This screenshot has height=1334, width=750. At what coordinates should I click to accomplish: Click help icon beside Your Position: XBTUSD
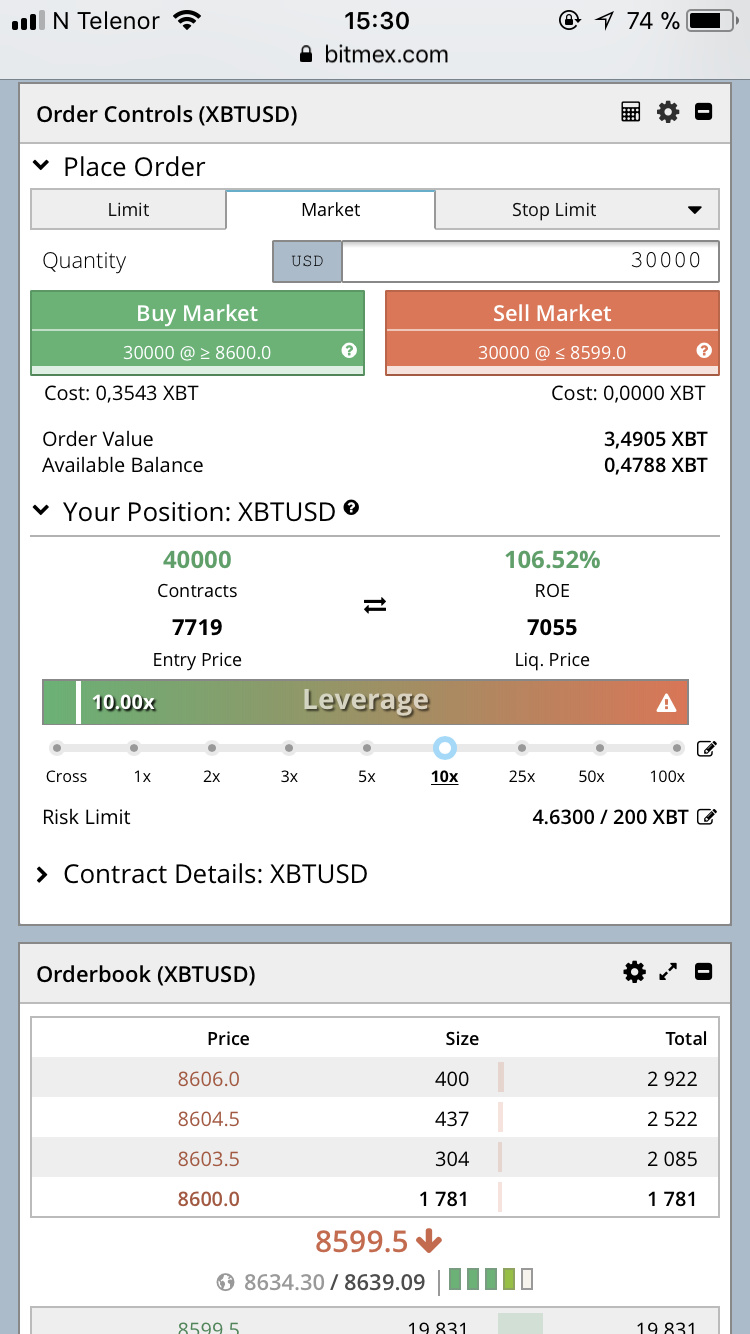click(x=351, y=508)
